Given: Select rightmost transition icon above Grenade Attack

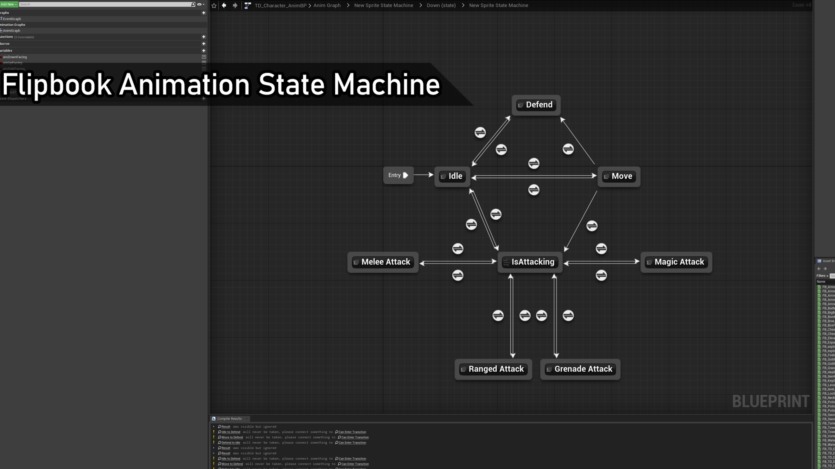Looking at the screenshot, I should coord(568,316).
